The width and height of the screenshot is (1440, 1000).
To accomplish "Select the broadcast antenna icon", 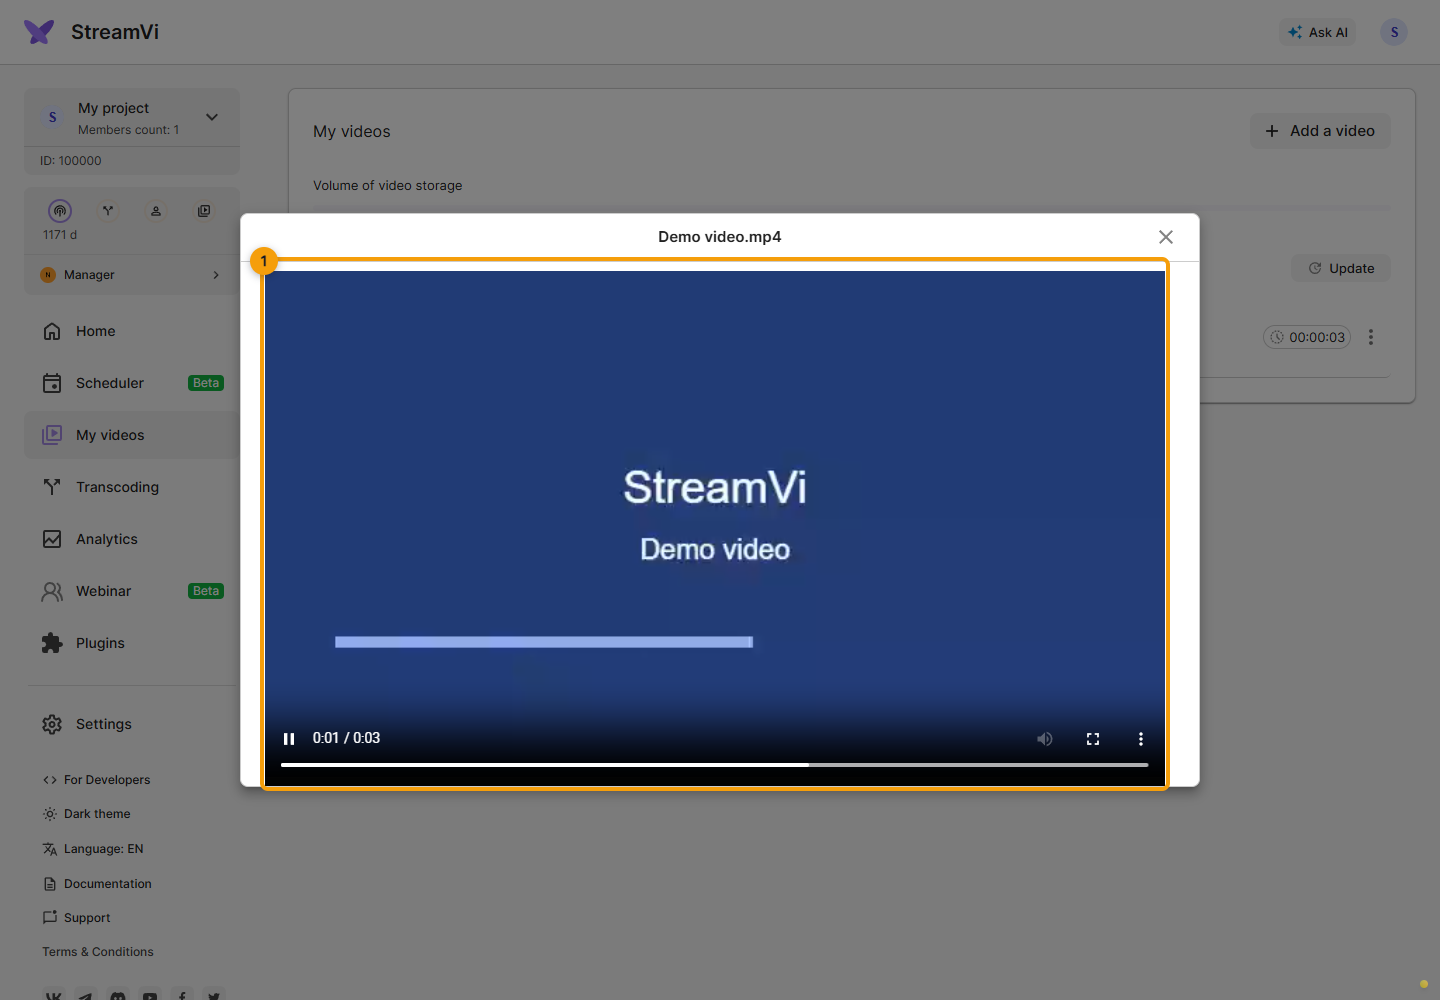I will point(60,211).
